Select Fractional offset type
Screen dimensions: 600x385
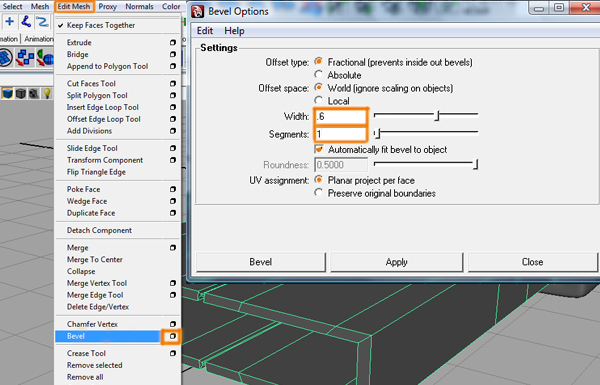[318, 61]
